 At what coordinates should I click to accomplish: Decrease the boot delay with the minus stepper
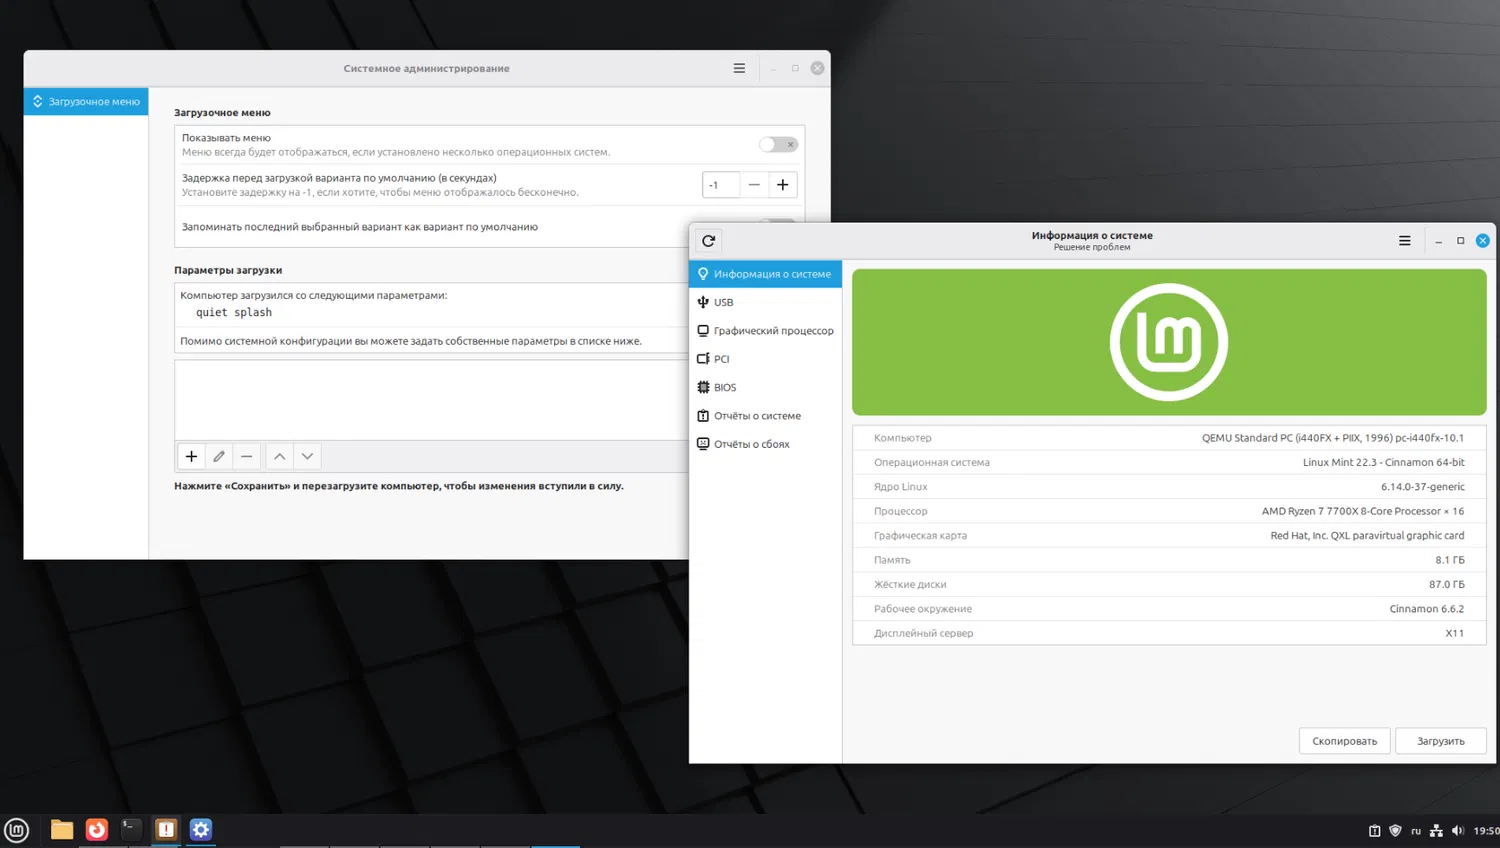[x=754, y=185]
